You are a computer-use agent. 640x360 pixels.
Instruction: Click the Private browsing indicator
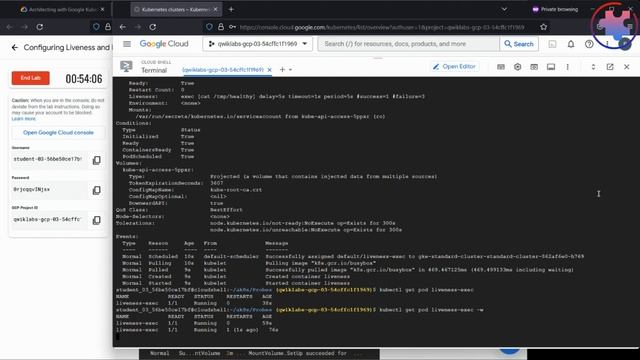coord(555,9)
